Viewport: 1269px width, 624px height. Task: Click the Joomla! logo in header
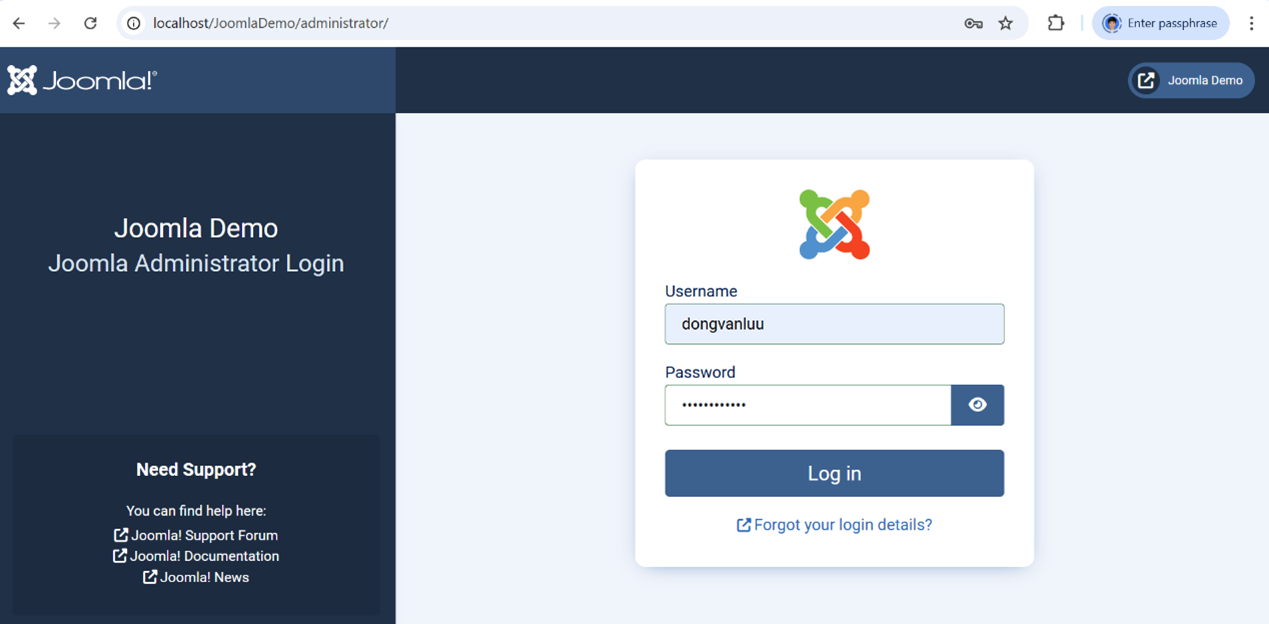[x=82, y=80]
